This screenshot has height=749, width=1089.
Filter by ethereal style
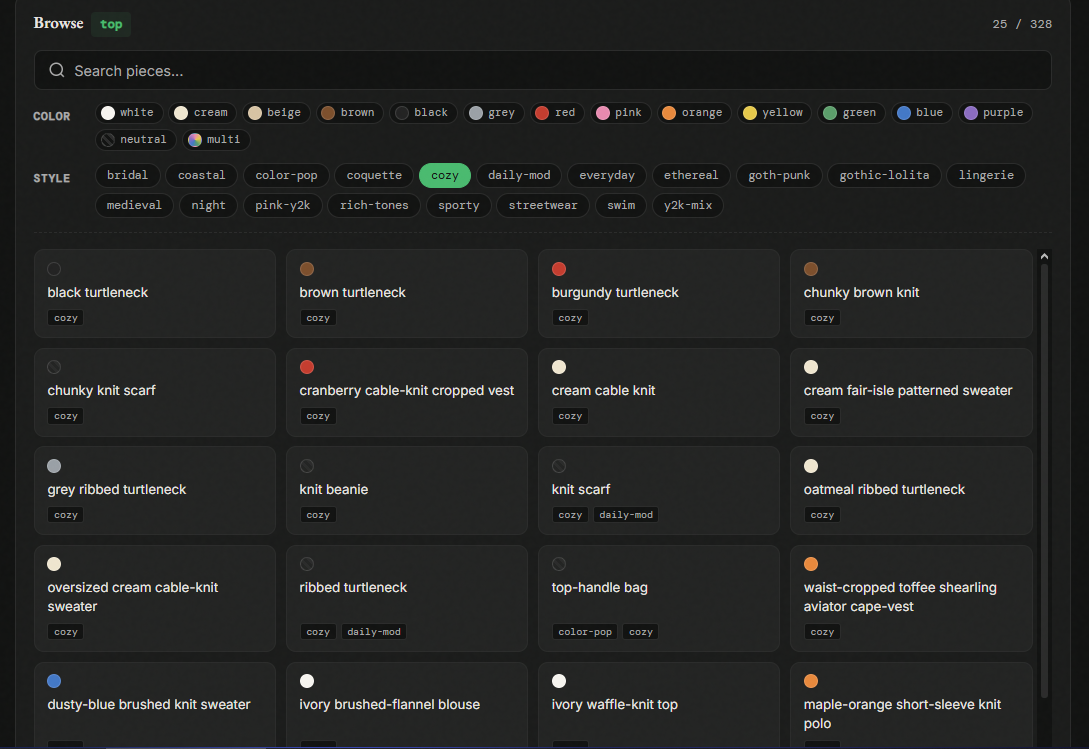690,175
